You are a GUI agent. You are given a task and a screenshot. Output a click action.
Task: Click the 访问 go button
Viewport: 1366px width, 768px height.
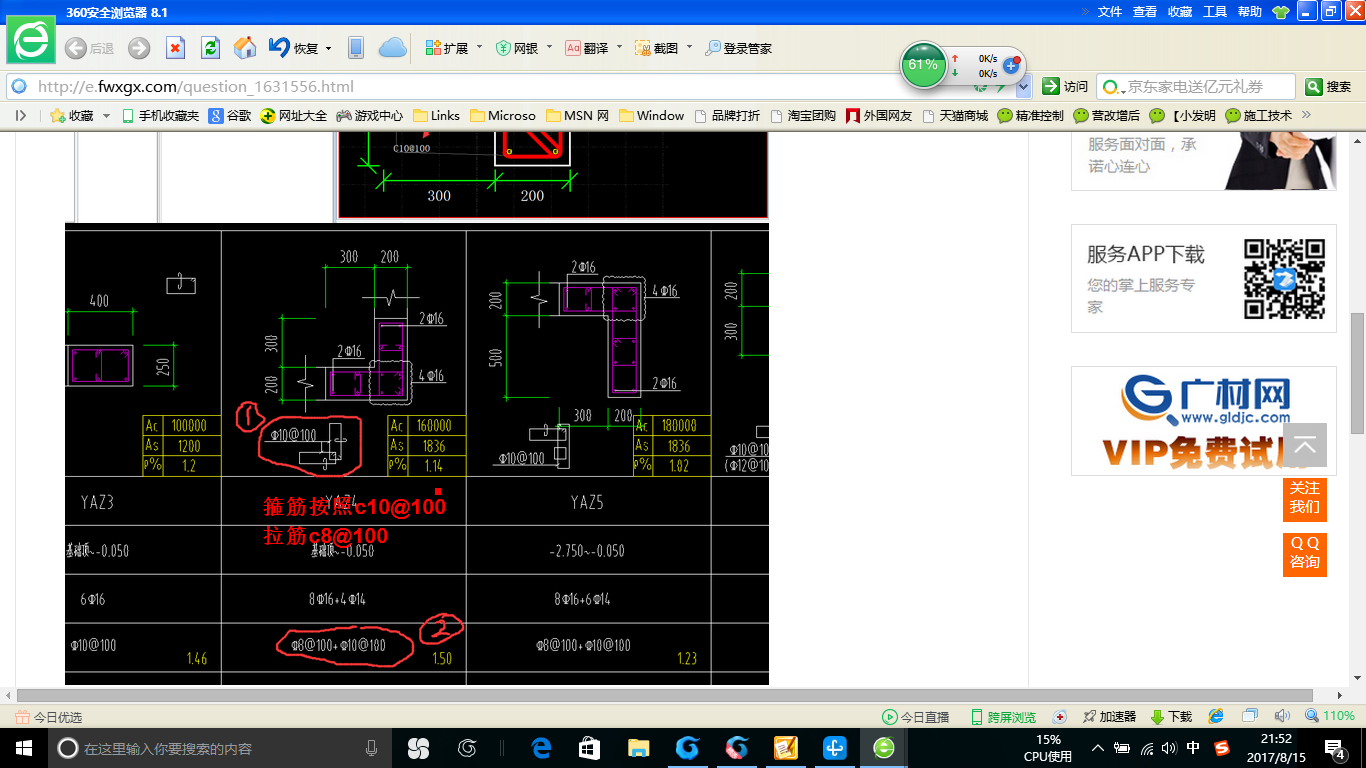1065,87
